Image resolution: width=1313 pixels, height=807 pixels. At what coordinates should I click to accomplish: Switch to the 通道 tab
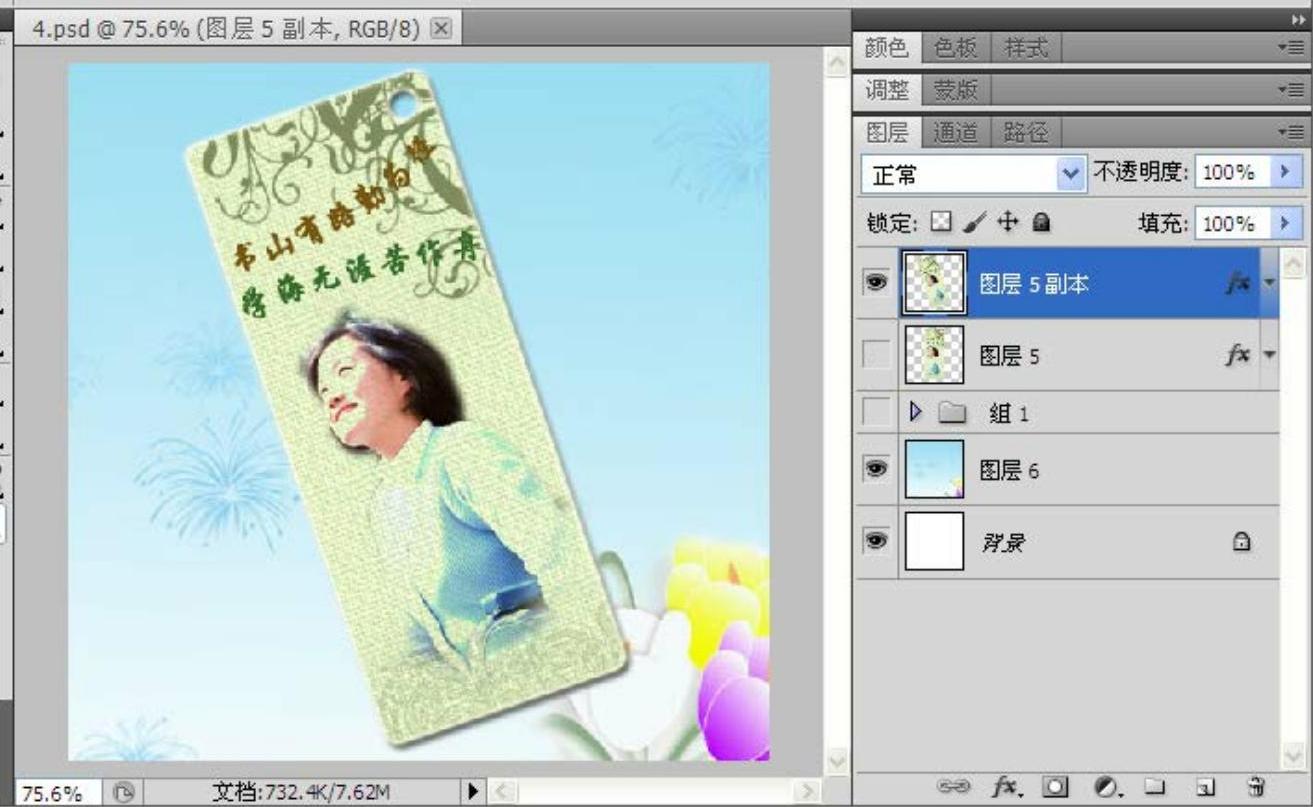tap(953, 131)
